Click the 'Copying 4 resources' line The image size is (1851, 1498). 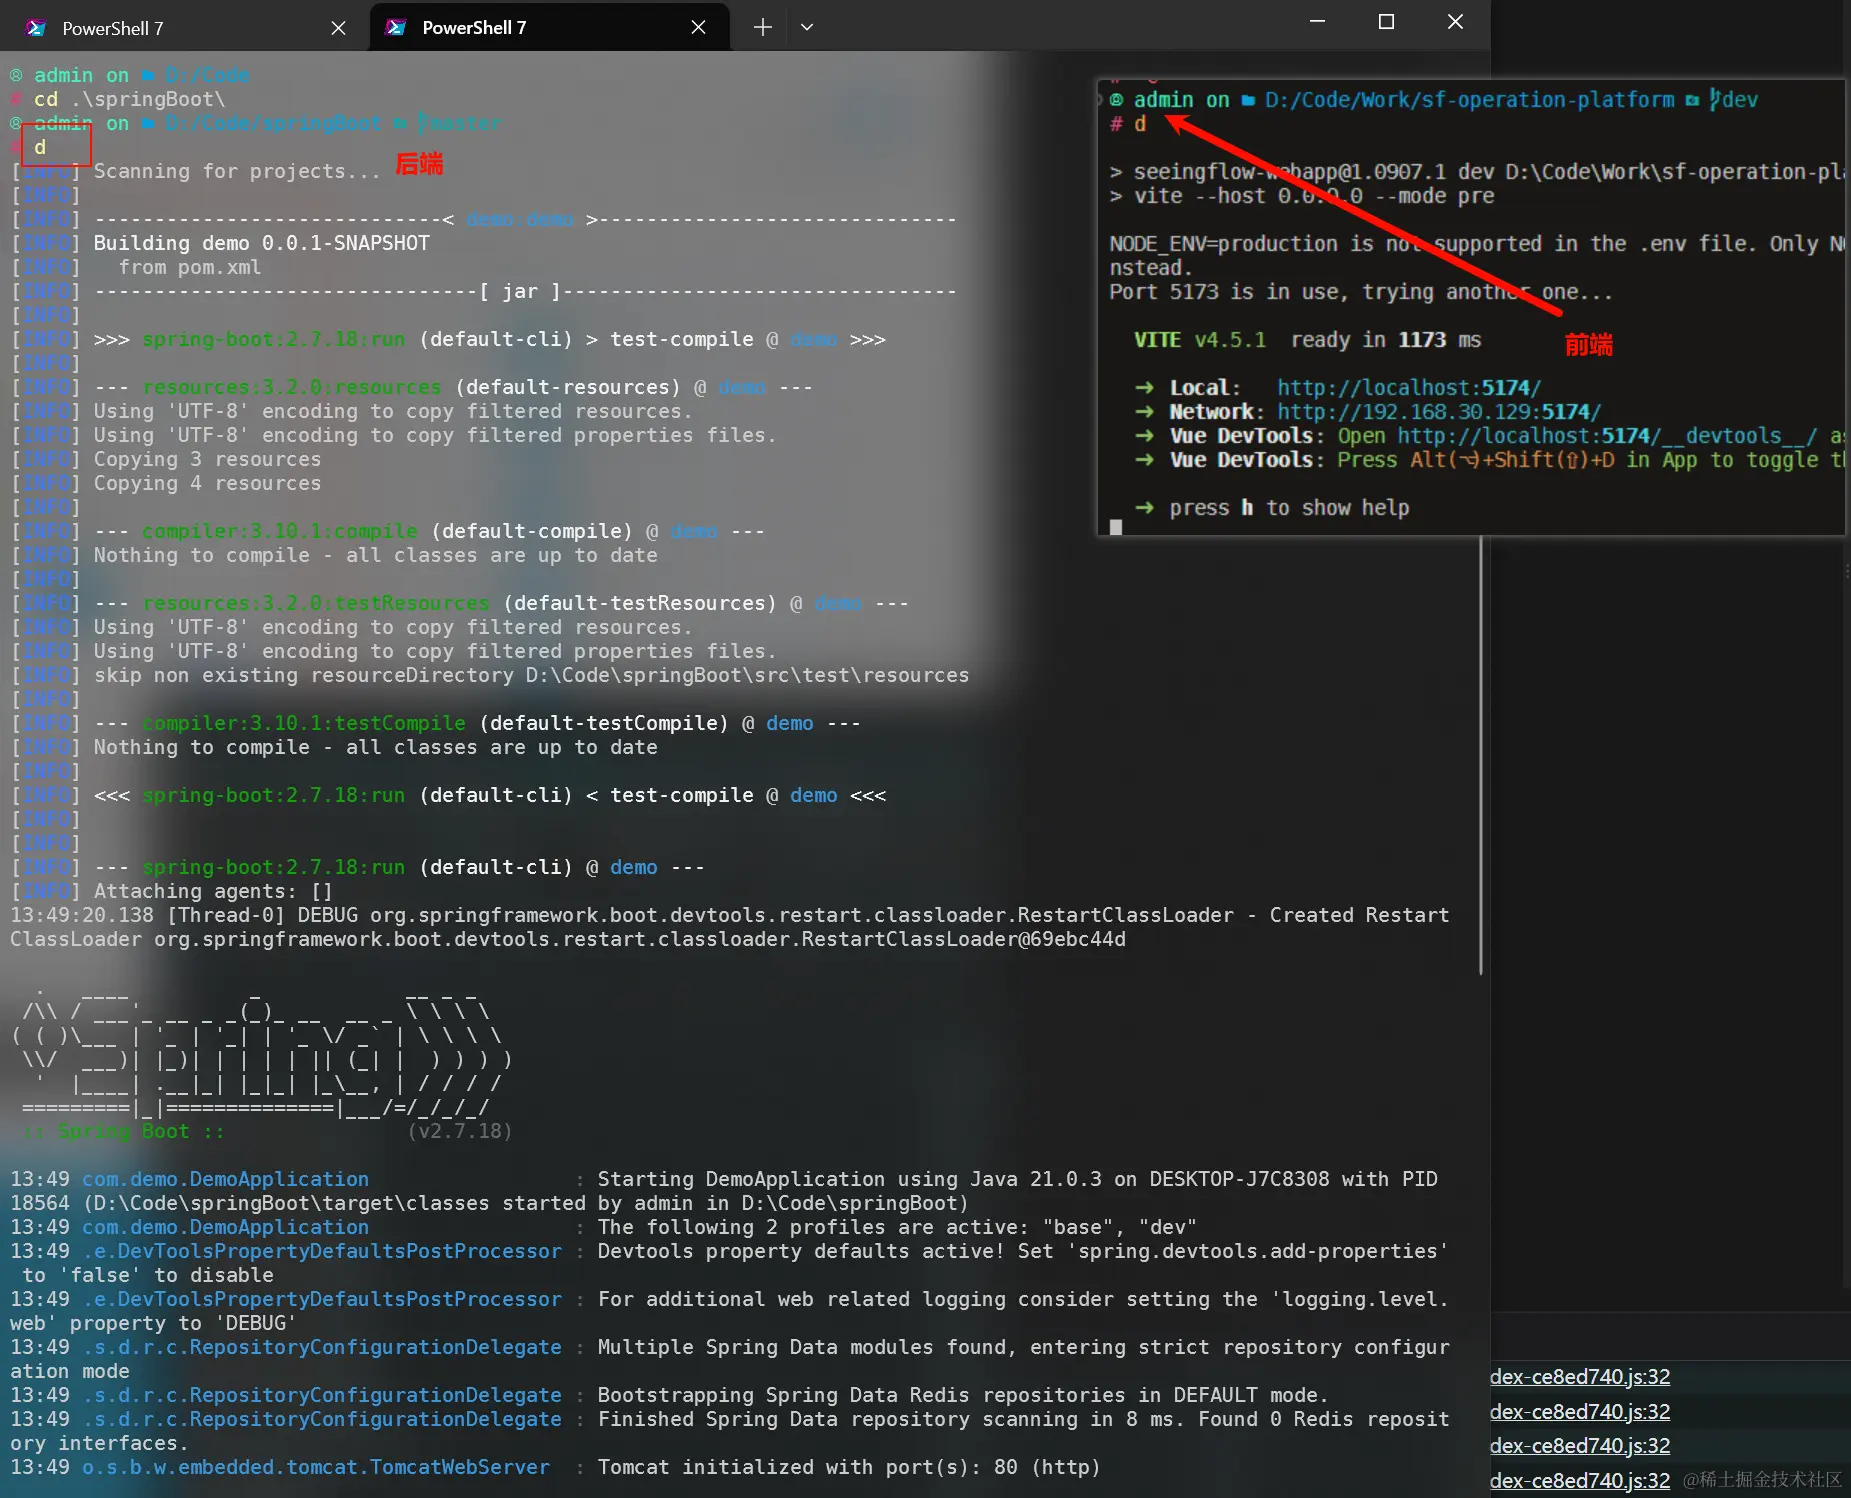(208, 484)
